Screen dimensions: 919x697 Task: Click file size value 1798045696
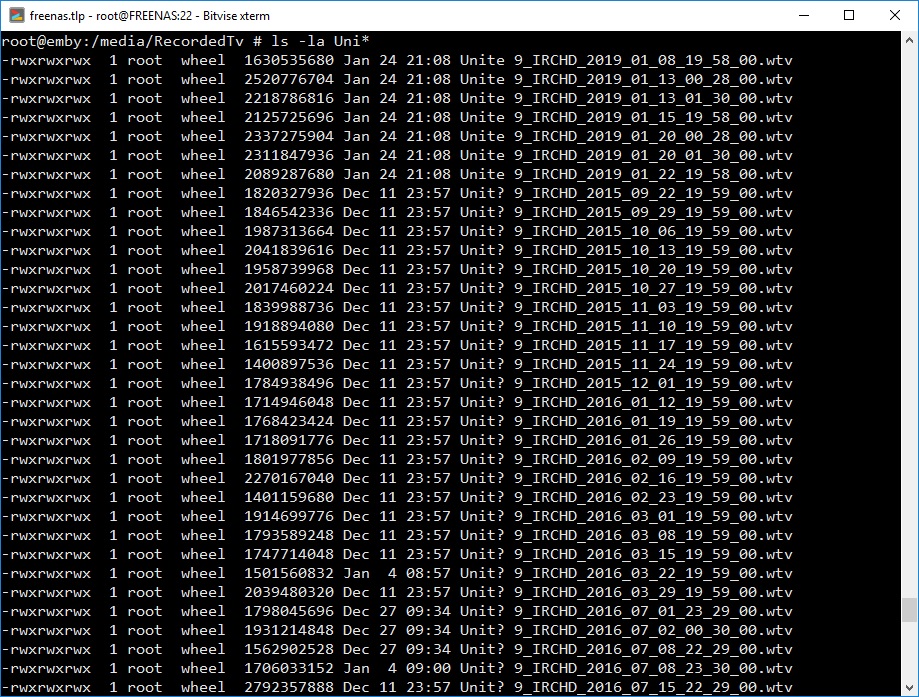(289, 611)
